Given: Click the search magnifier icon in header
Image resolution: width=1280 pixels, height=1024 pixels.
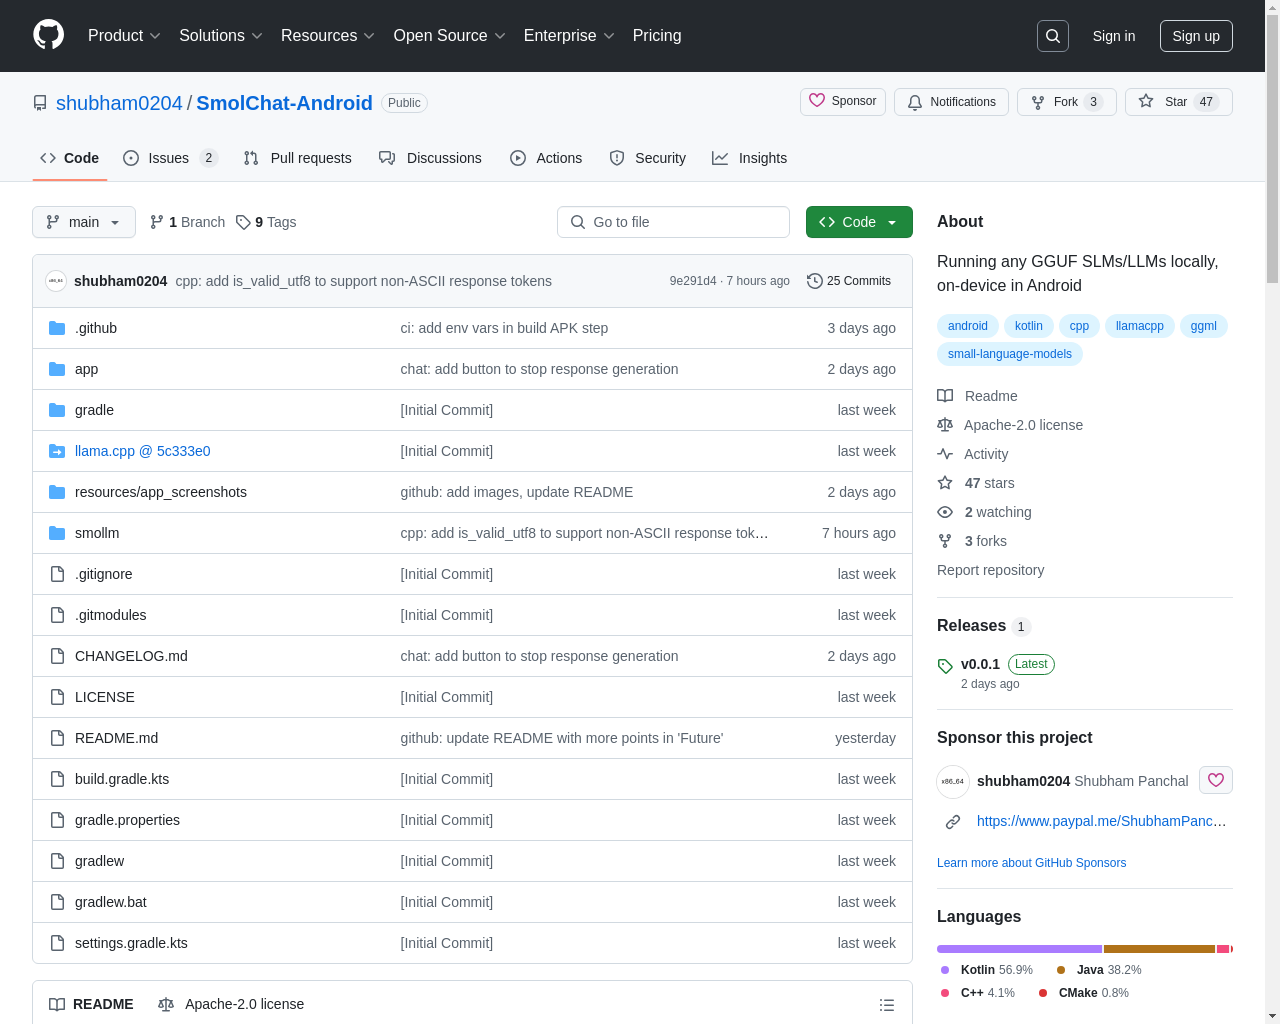Looking at the screenshot, I should (1053, 36).
